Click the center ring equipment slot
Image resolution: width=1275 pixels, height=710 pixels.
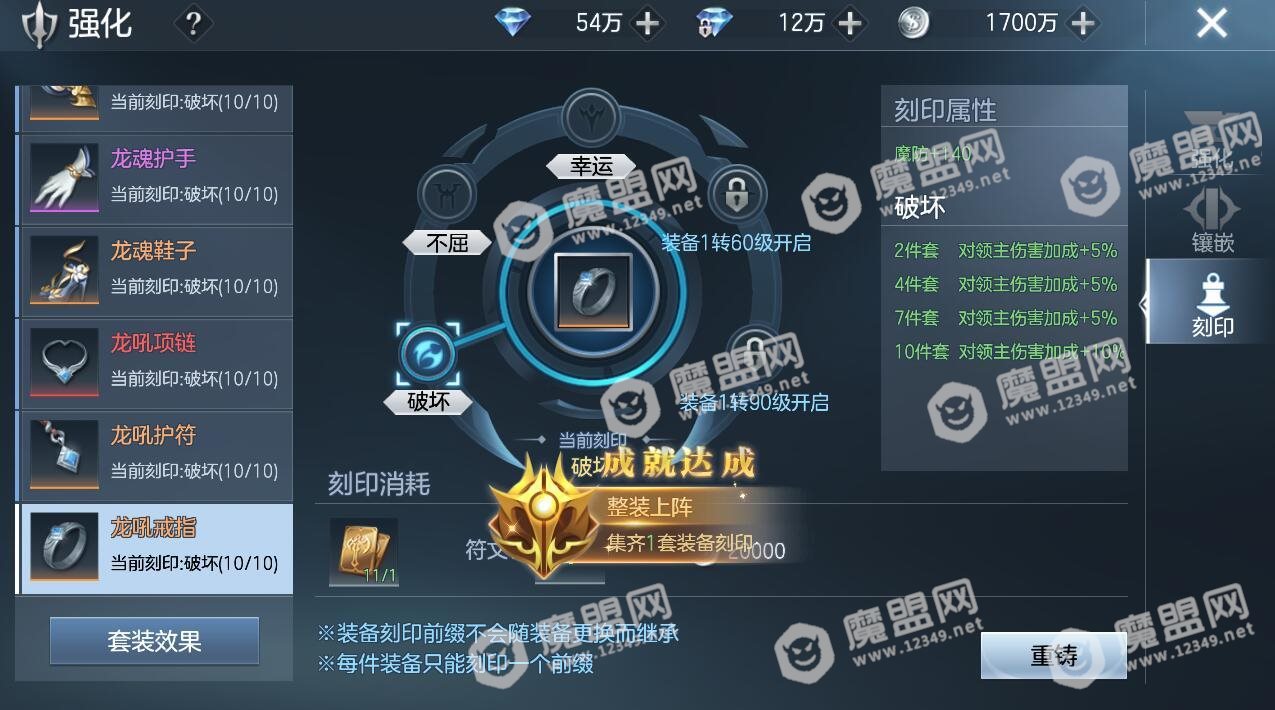[x=594, y=292]
